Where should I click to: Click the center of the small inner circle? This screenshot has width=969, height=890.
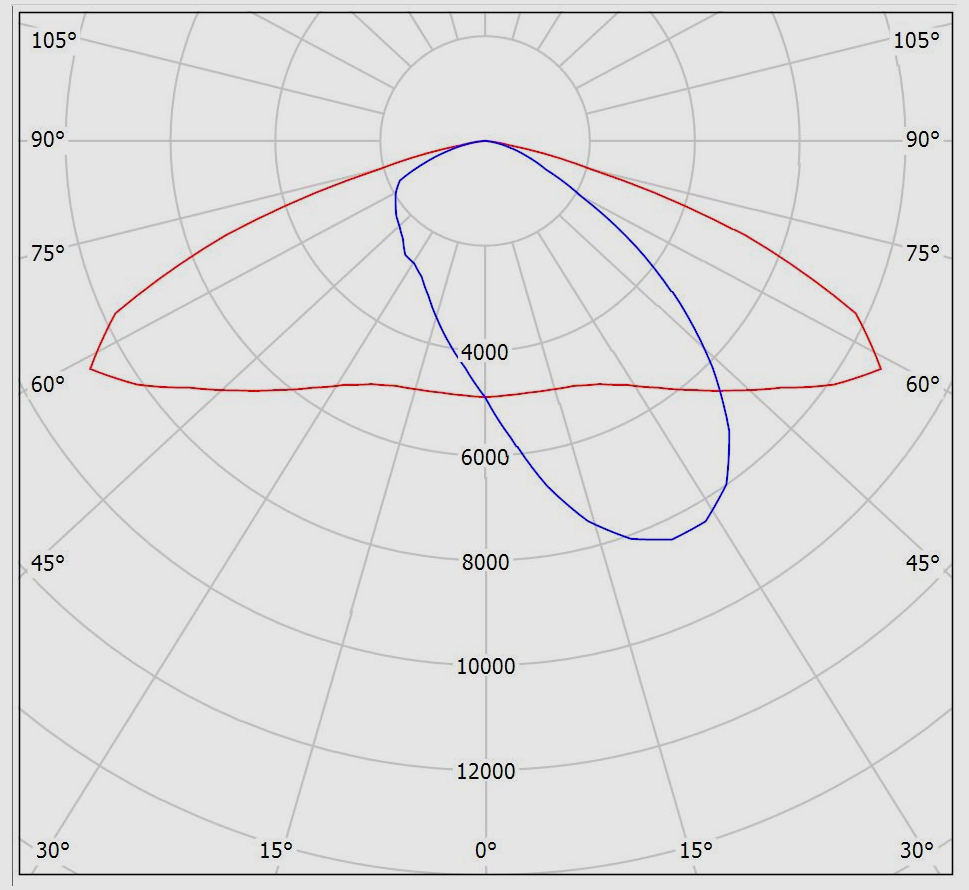(x=485, y=141)
